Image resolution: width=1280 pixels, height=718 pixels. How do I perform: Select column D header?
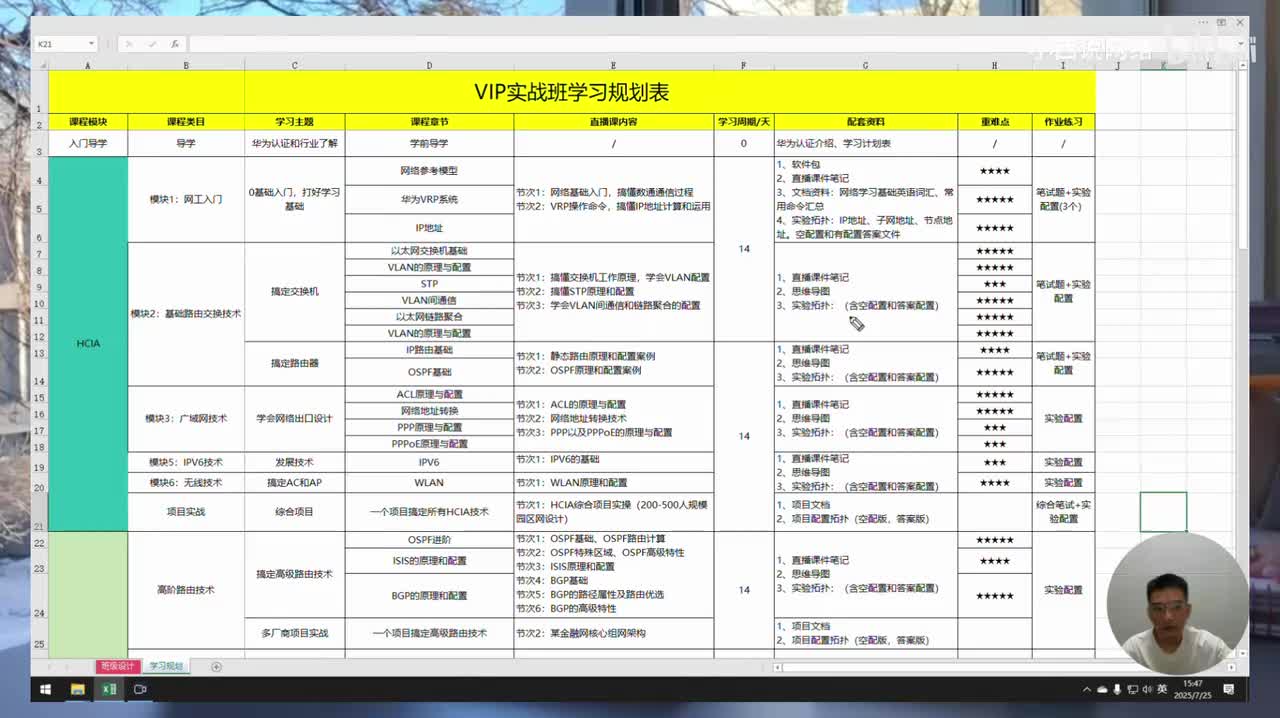click(429, 65)
